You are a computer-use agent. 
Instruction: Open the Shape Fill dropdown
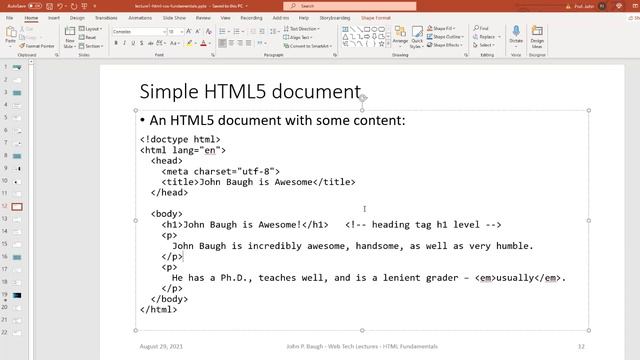[440, 28]
